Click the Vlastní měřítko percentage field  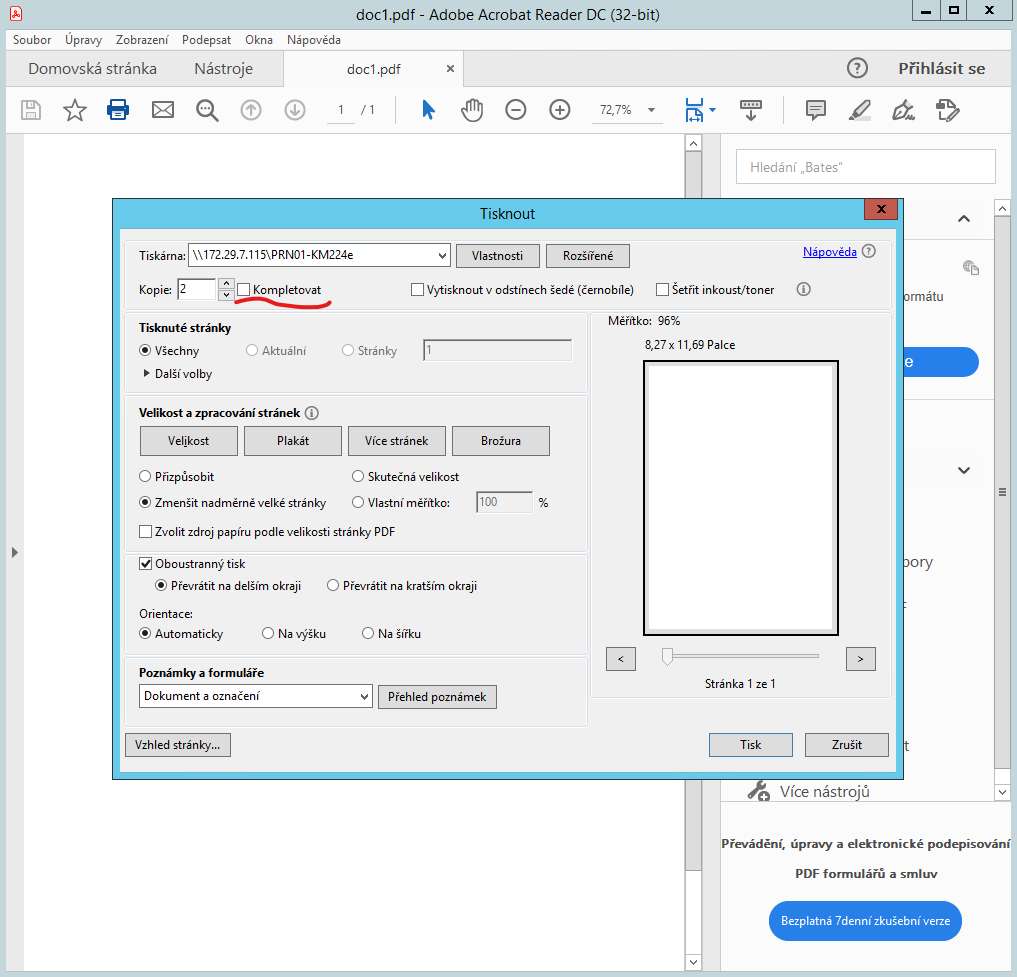coord(504,502)
